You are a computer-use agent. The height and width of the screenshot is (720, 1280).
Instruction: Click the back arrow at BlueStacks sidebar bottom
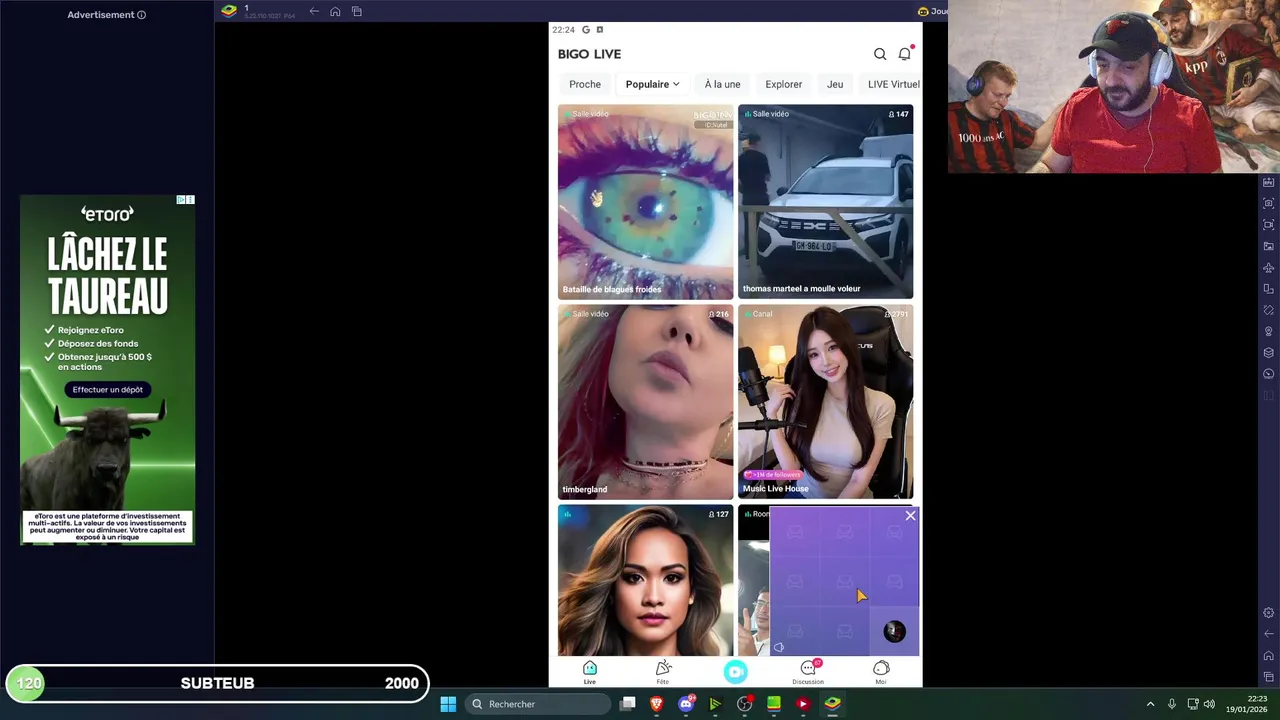(1269, 634)
